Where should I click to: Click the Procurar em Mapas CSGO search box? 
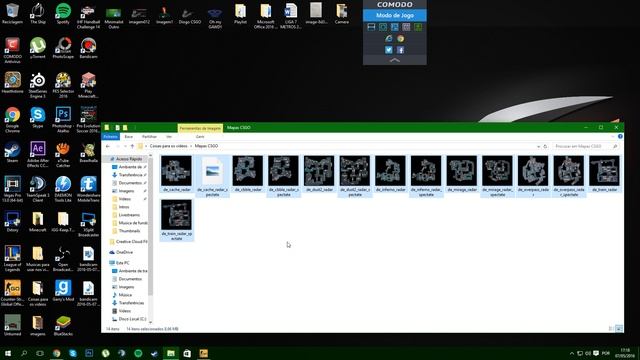tap(585, 146)
